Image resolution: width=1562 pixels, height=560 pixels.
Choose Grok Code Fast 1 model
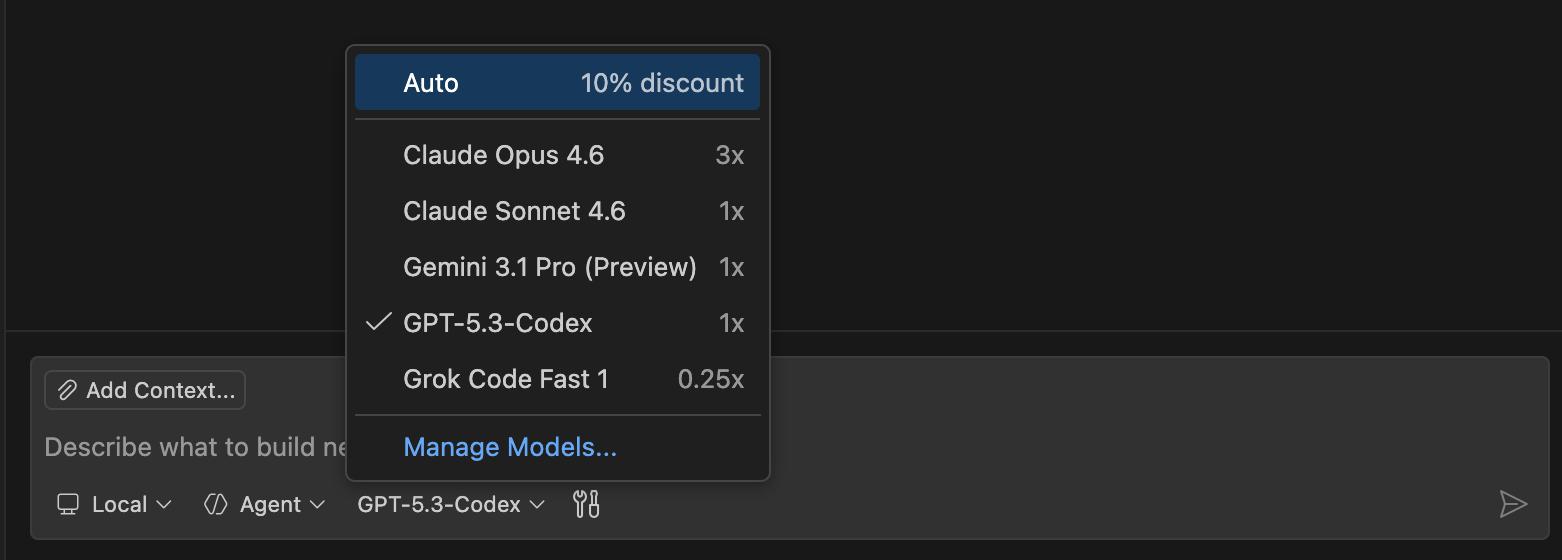pos(557,379)
